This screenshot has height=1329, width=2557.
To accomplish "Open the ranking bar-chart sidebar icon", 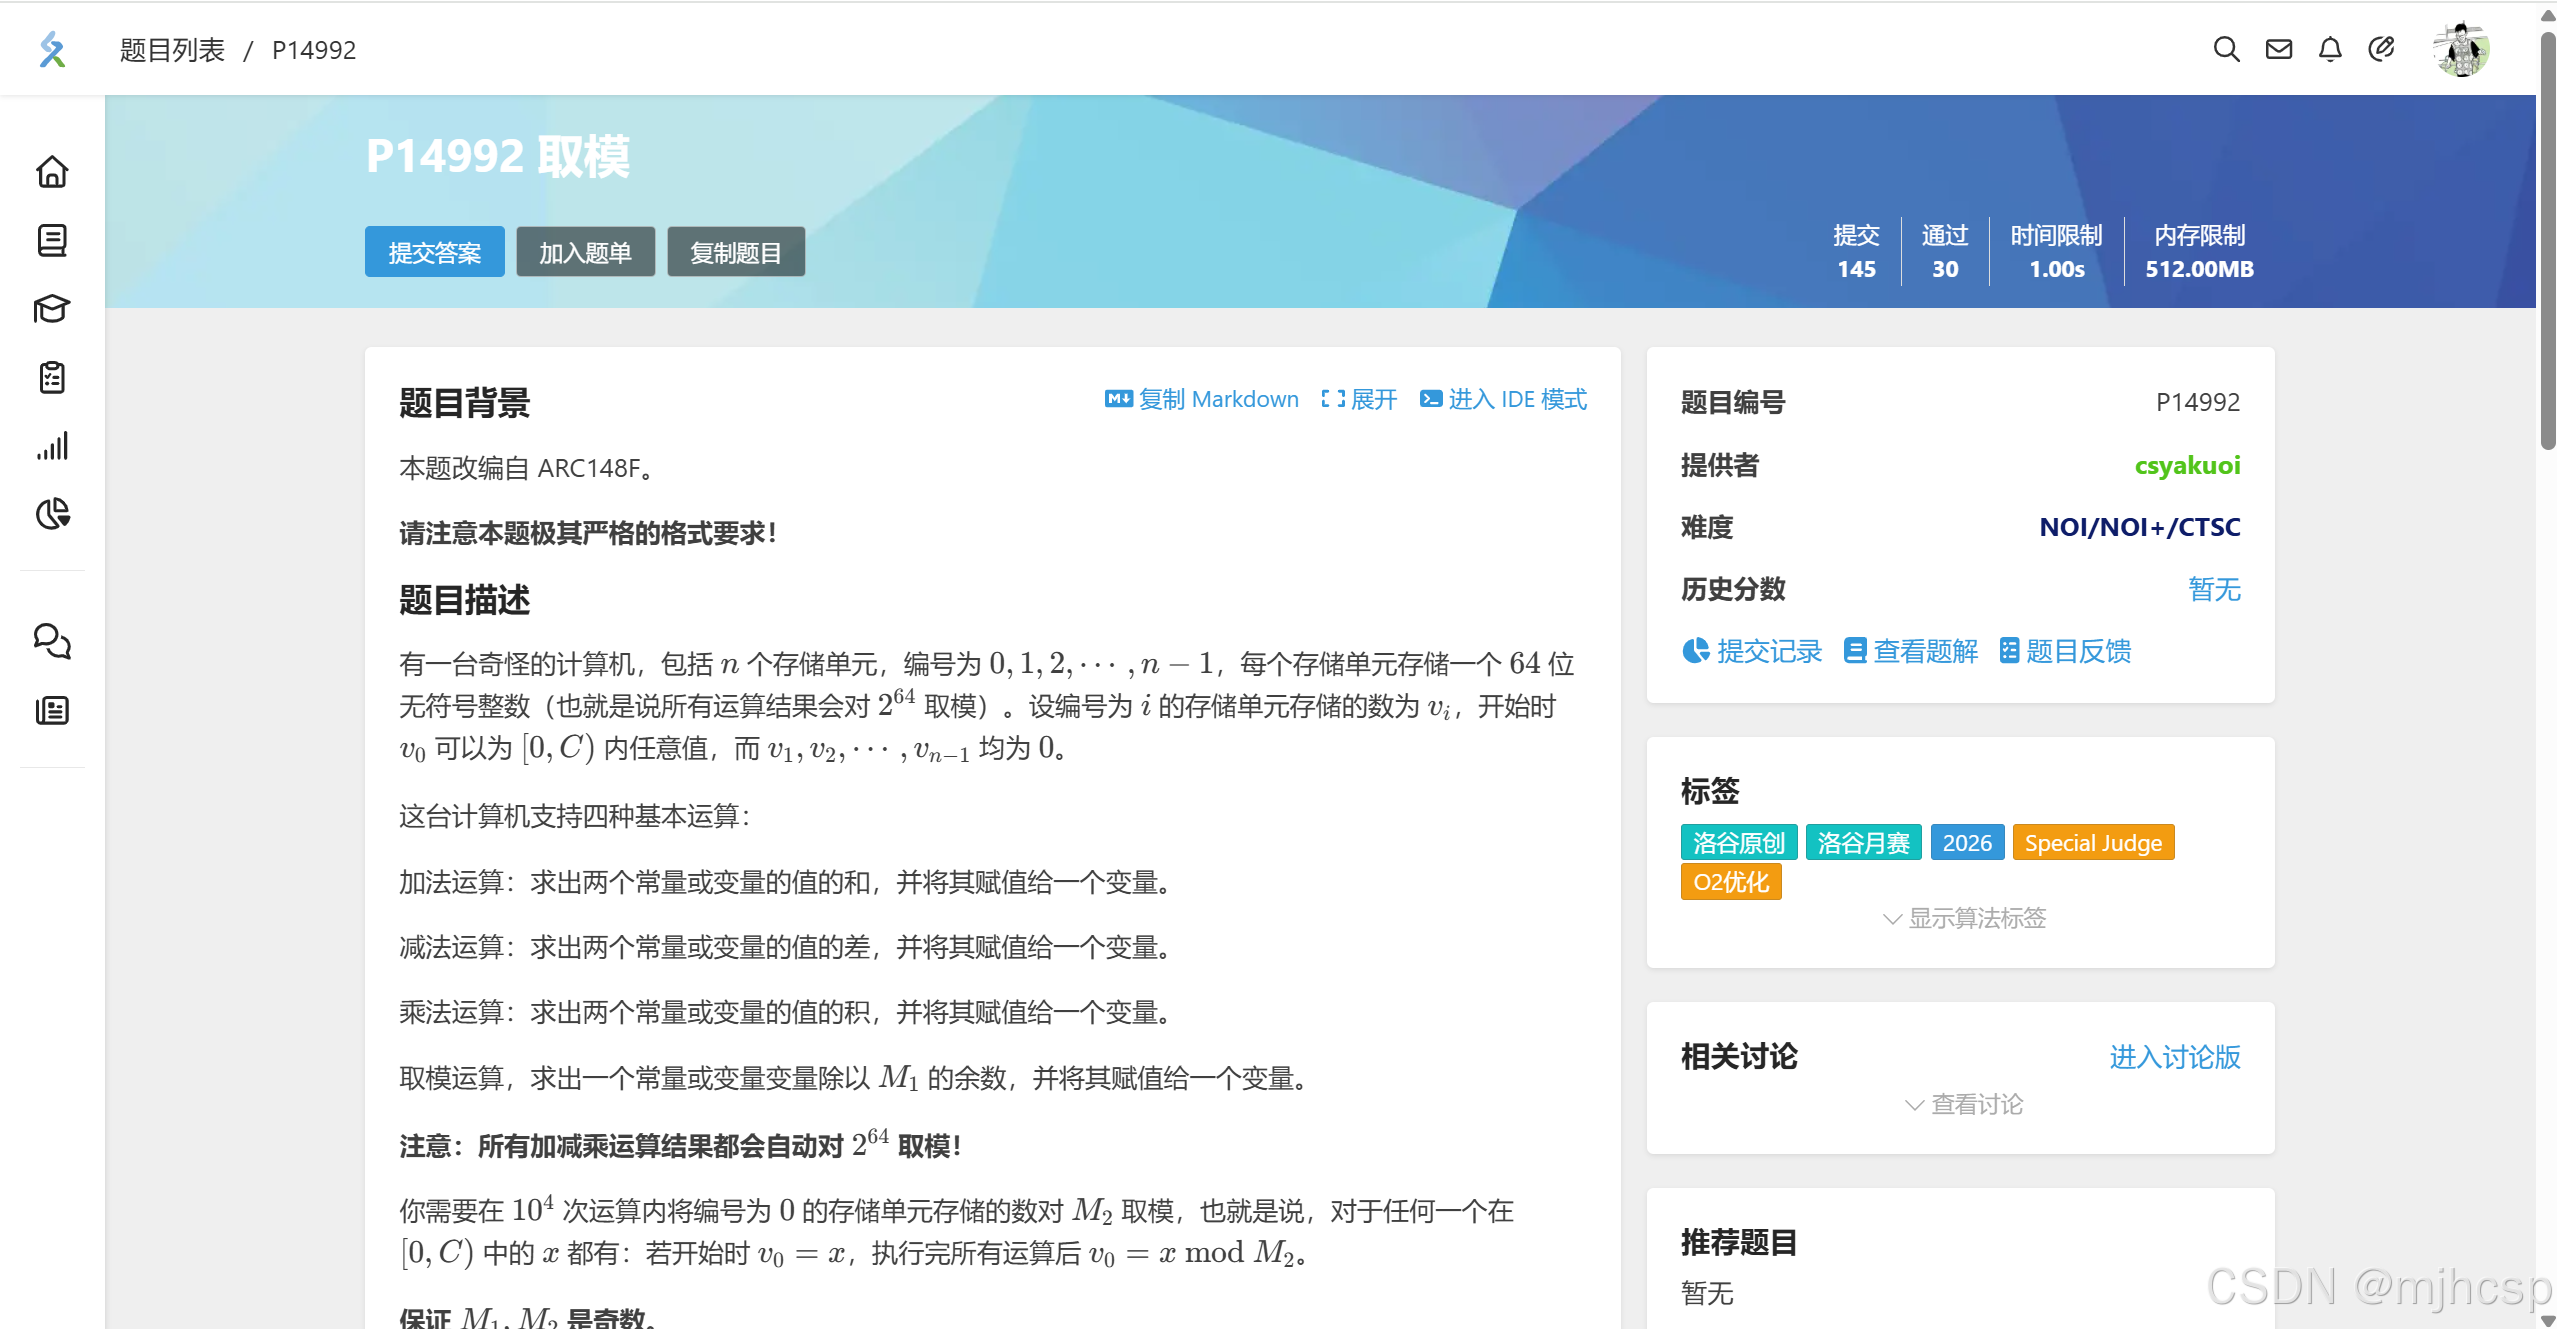I will pos(52,446).
